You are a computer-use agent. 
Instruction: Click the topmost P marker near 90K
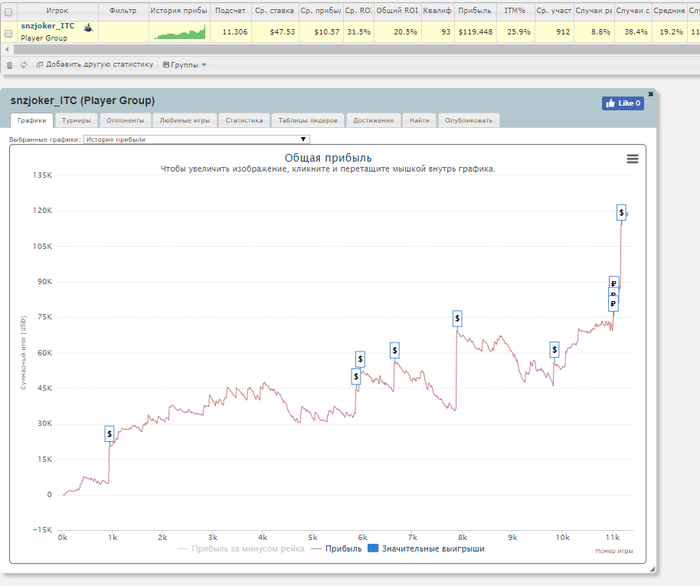[x=614, y=282]
